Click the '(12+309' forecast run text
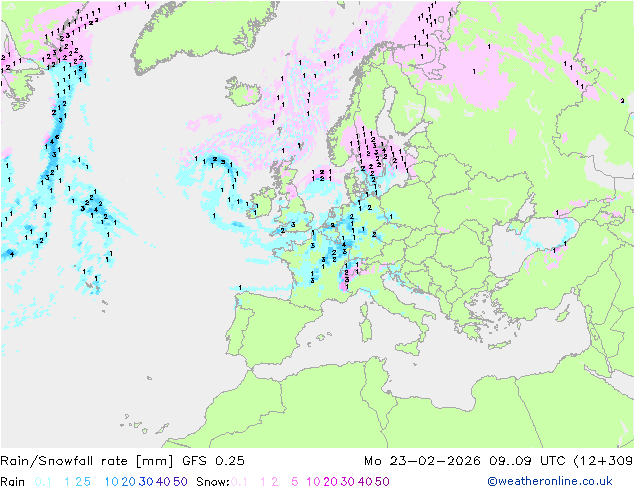This screenshot has height=490, width=634. coord(603,461)
